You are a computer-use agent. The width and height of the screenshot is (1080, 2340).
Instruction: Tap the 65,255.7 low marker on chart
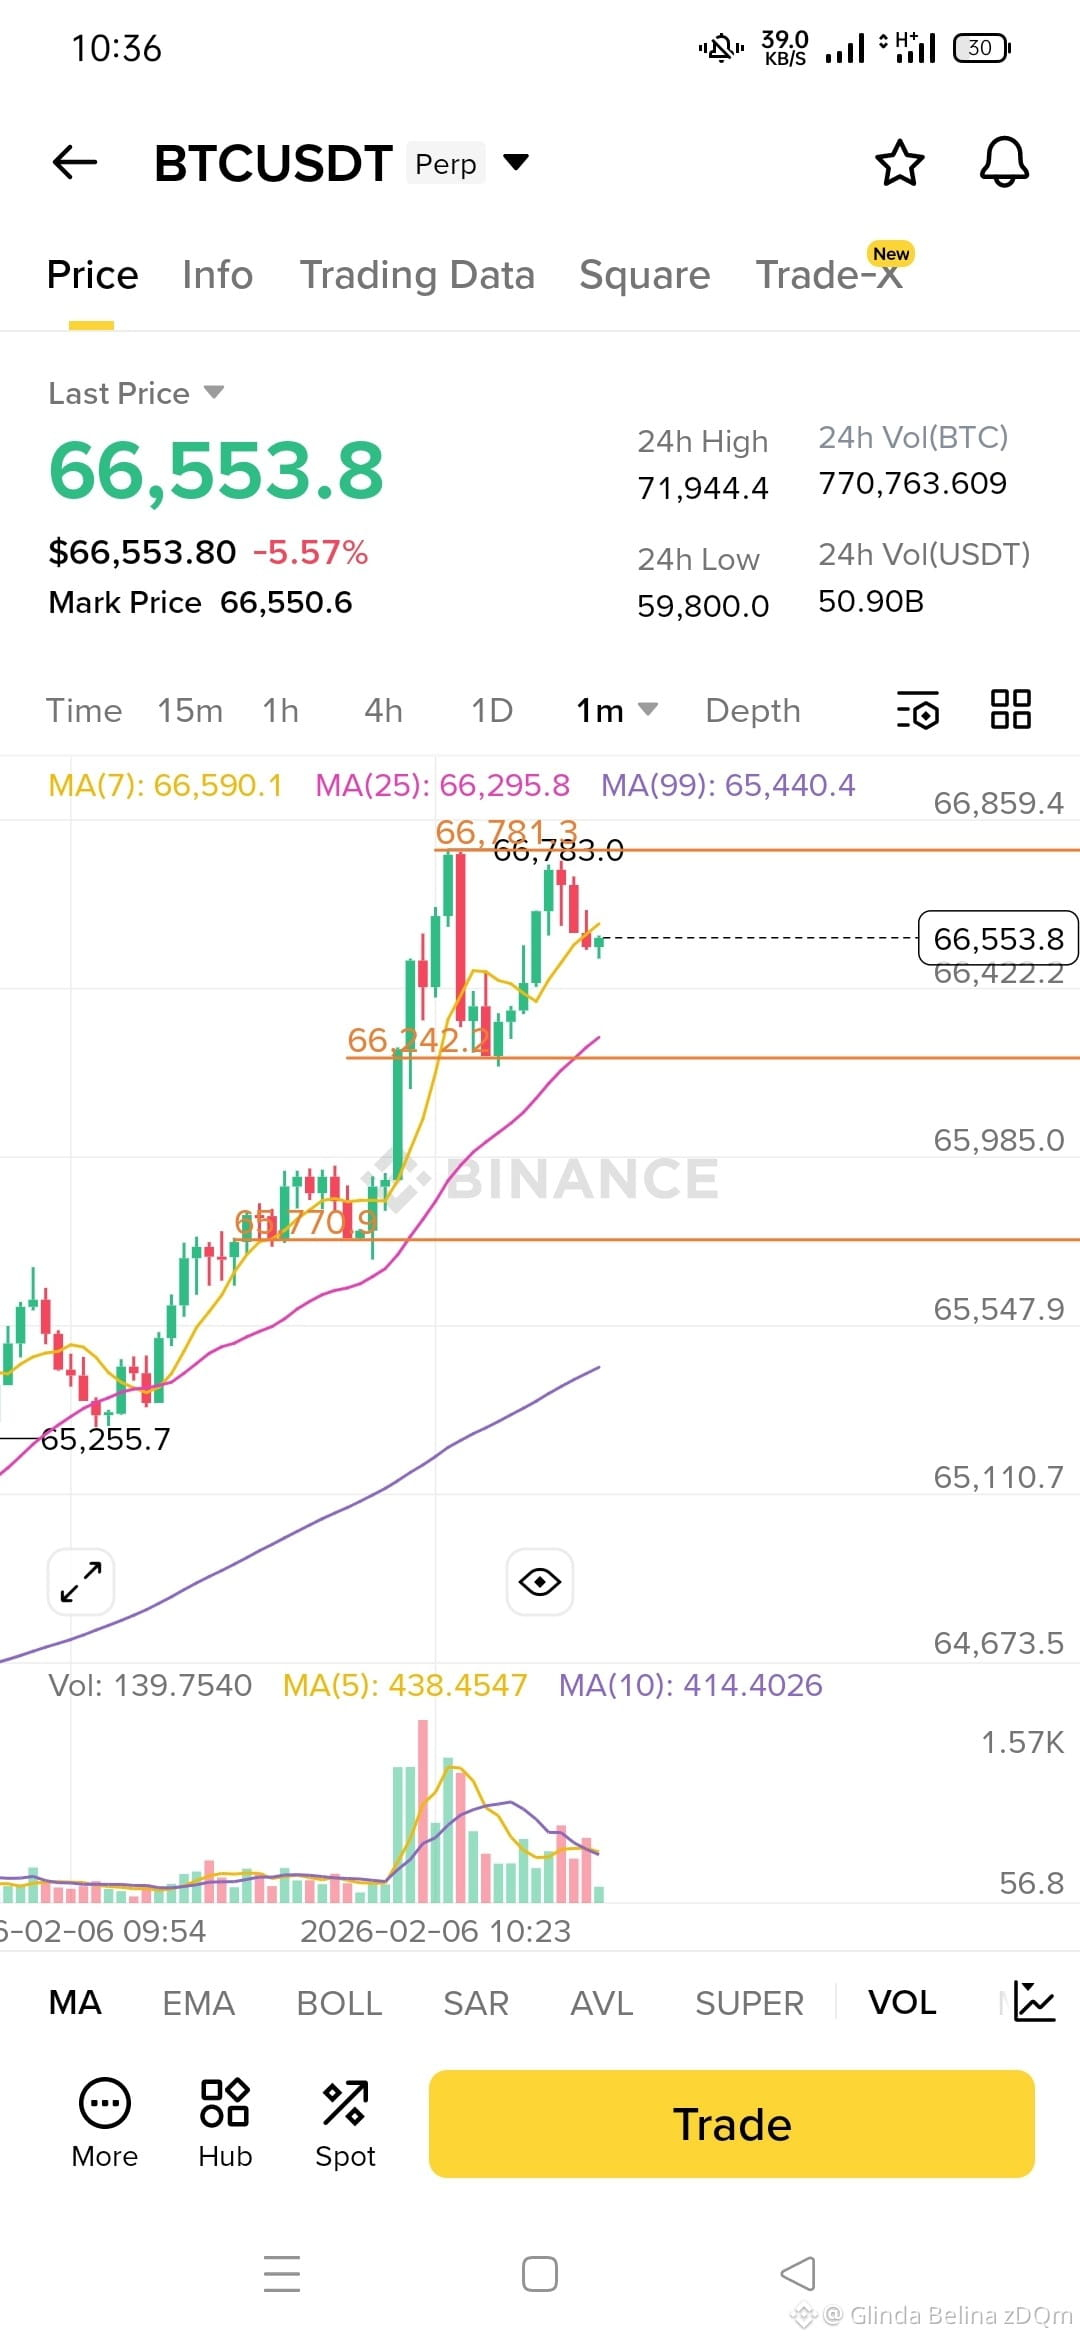106,1439
